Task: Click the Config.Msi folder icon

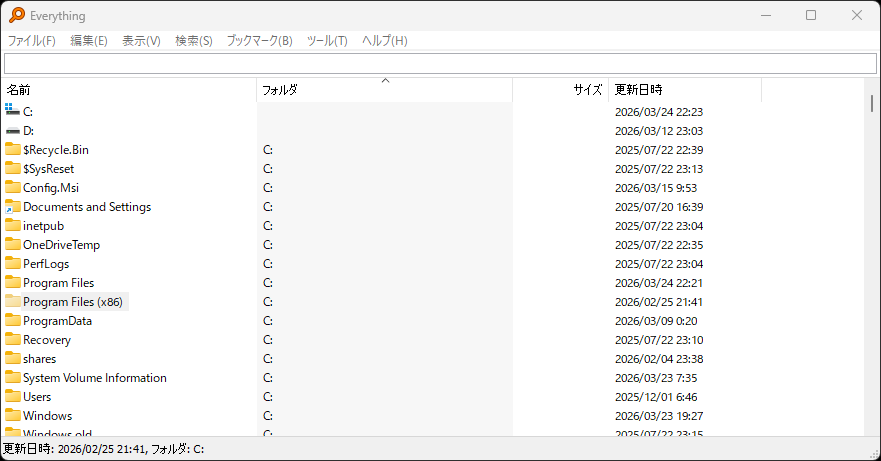Action: coord(12,187)
